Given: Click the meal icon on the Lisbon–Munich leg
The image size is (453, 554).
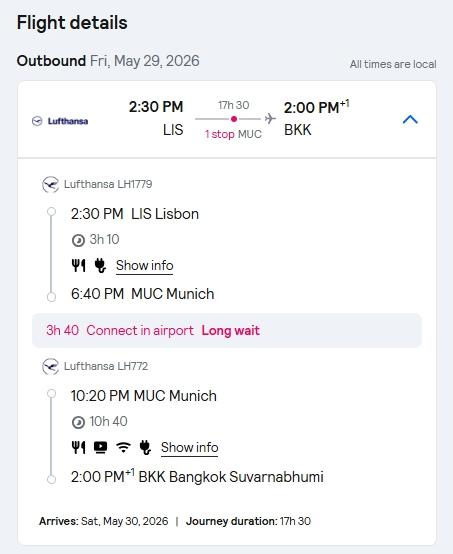Looking at the screenshot, I should [78, 265].
